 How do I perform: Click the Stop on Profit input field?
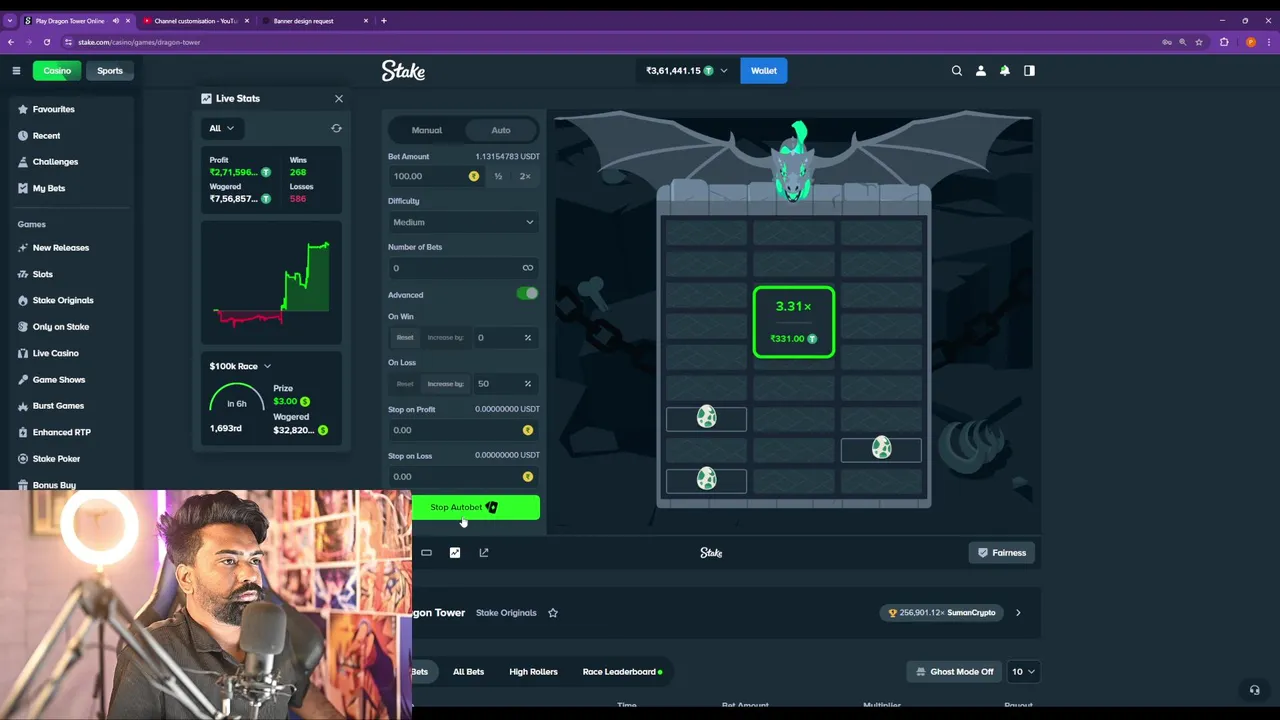464,430
